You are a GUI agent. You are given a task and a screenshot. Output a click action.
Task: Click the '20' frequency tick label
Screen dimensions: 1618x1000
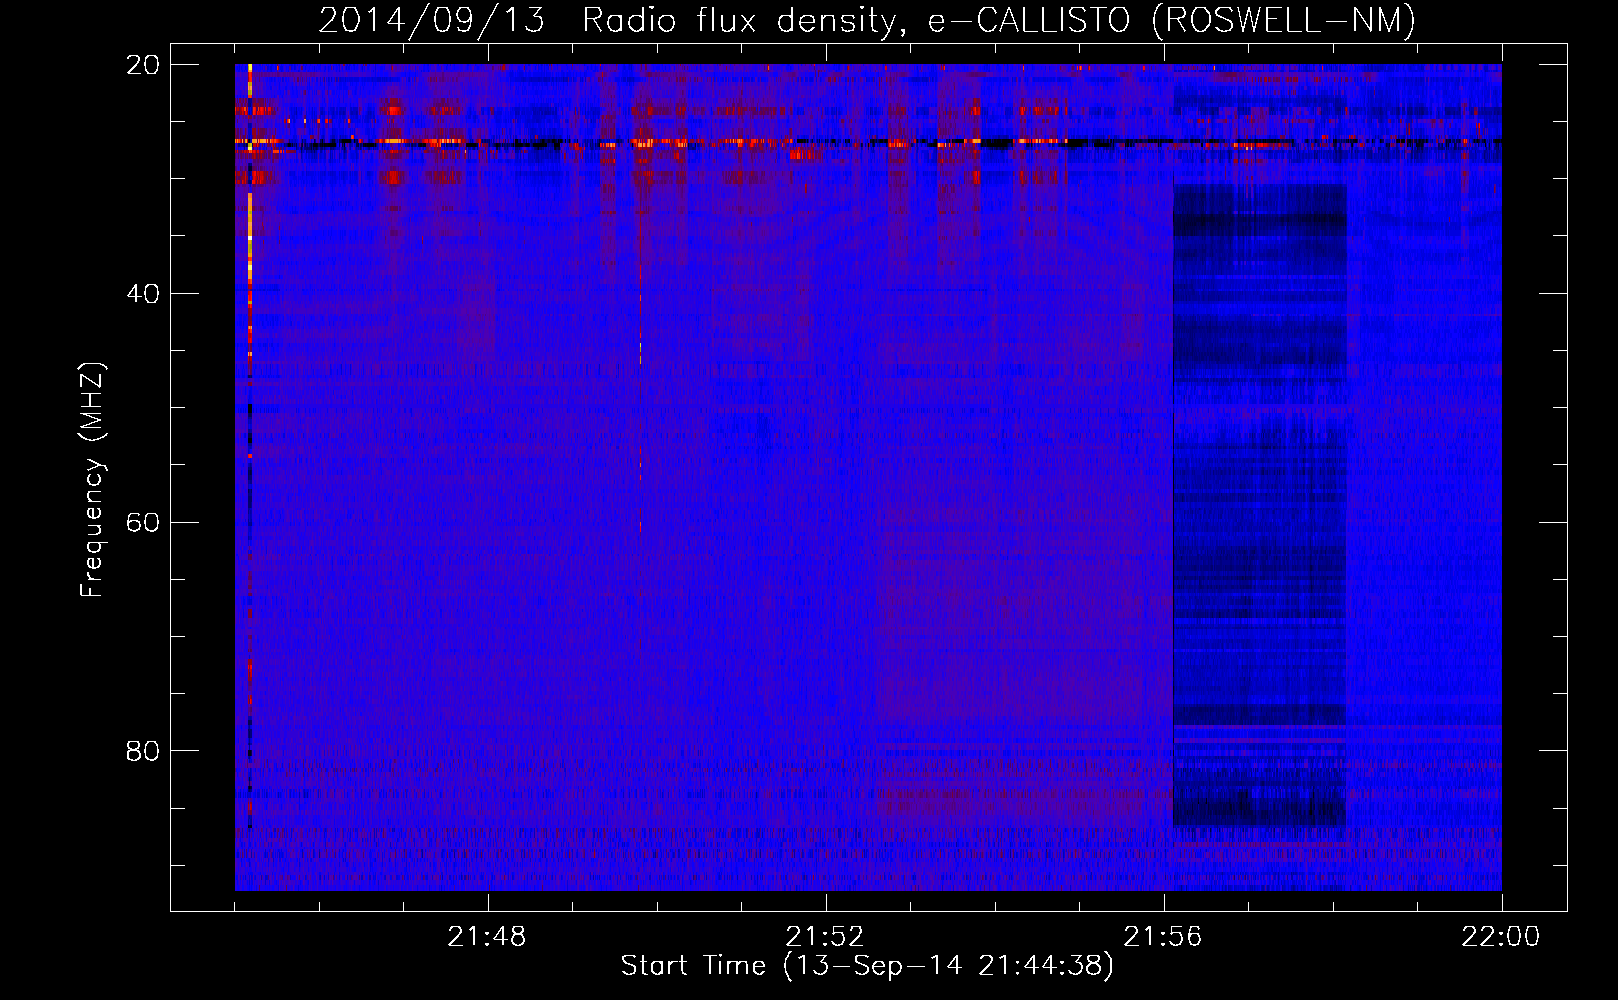click(143, 65)
